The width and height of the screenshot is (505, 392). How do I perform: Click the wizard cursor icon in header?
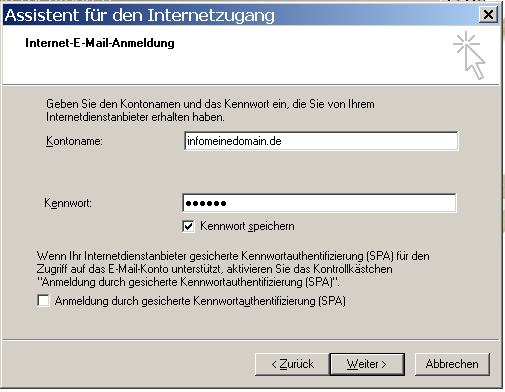click(x=470, y=56)
